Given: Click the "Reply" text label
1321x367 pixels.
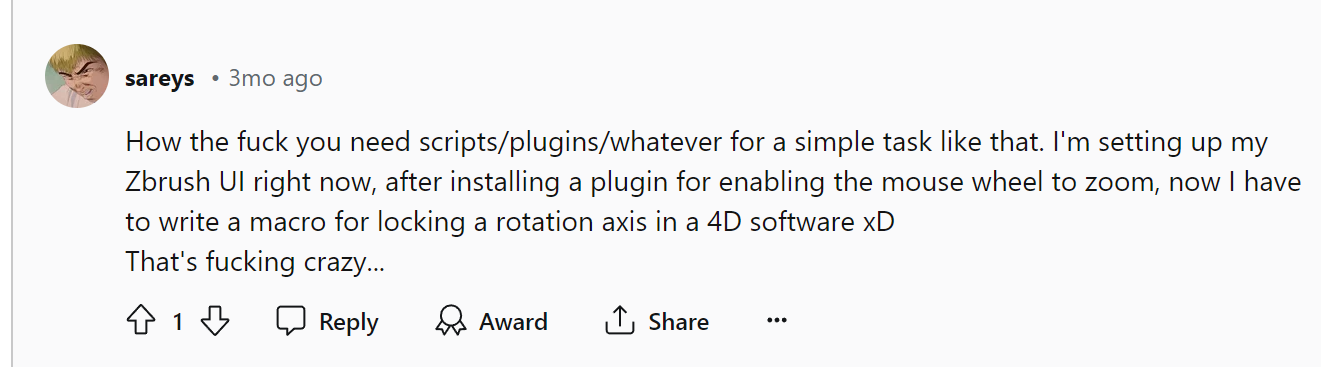Looking at the screenshot, I should [348, 322].
